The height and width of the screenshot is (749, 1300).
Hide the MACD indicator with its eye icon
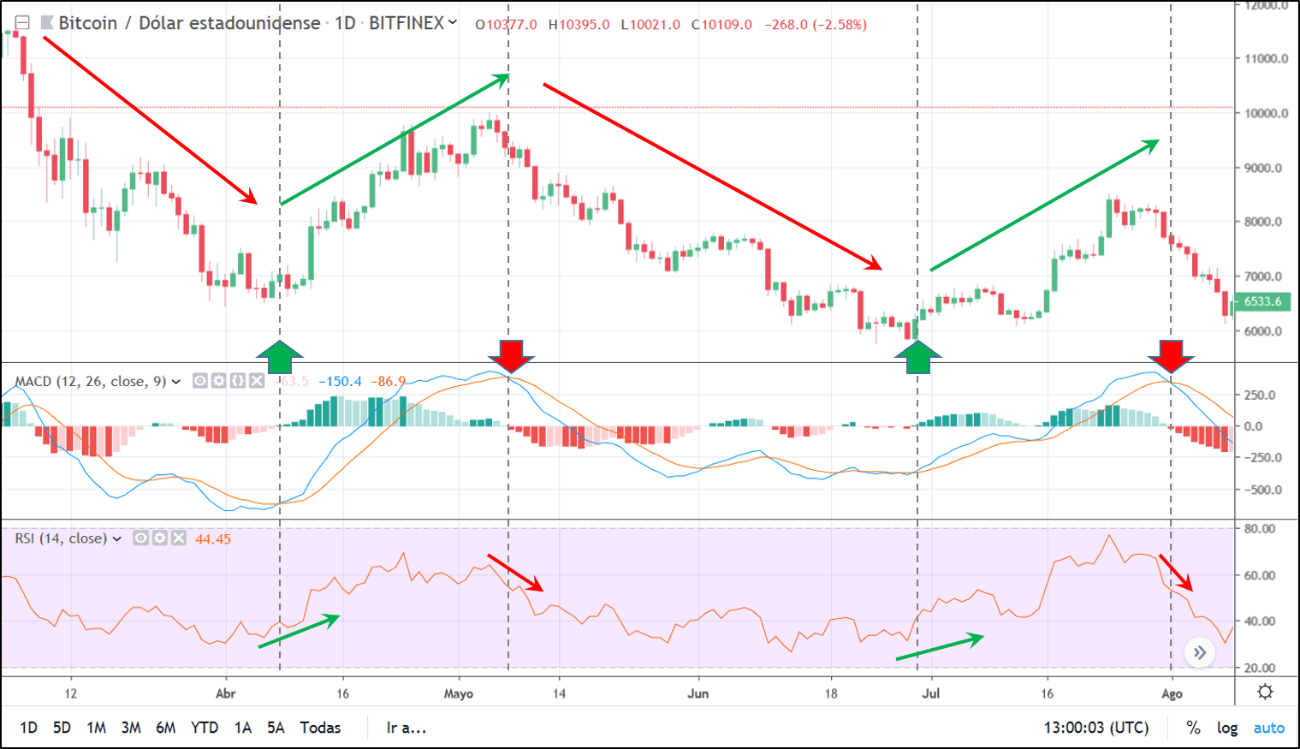click(x=200, y=381)
